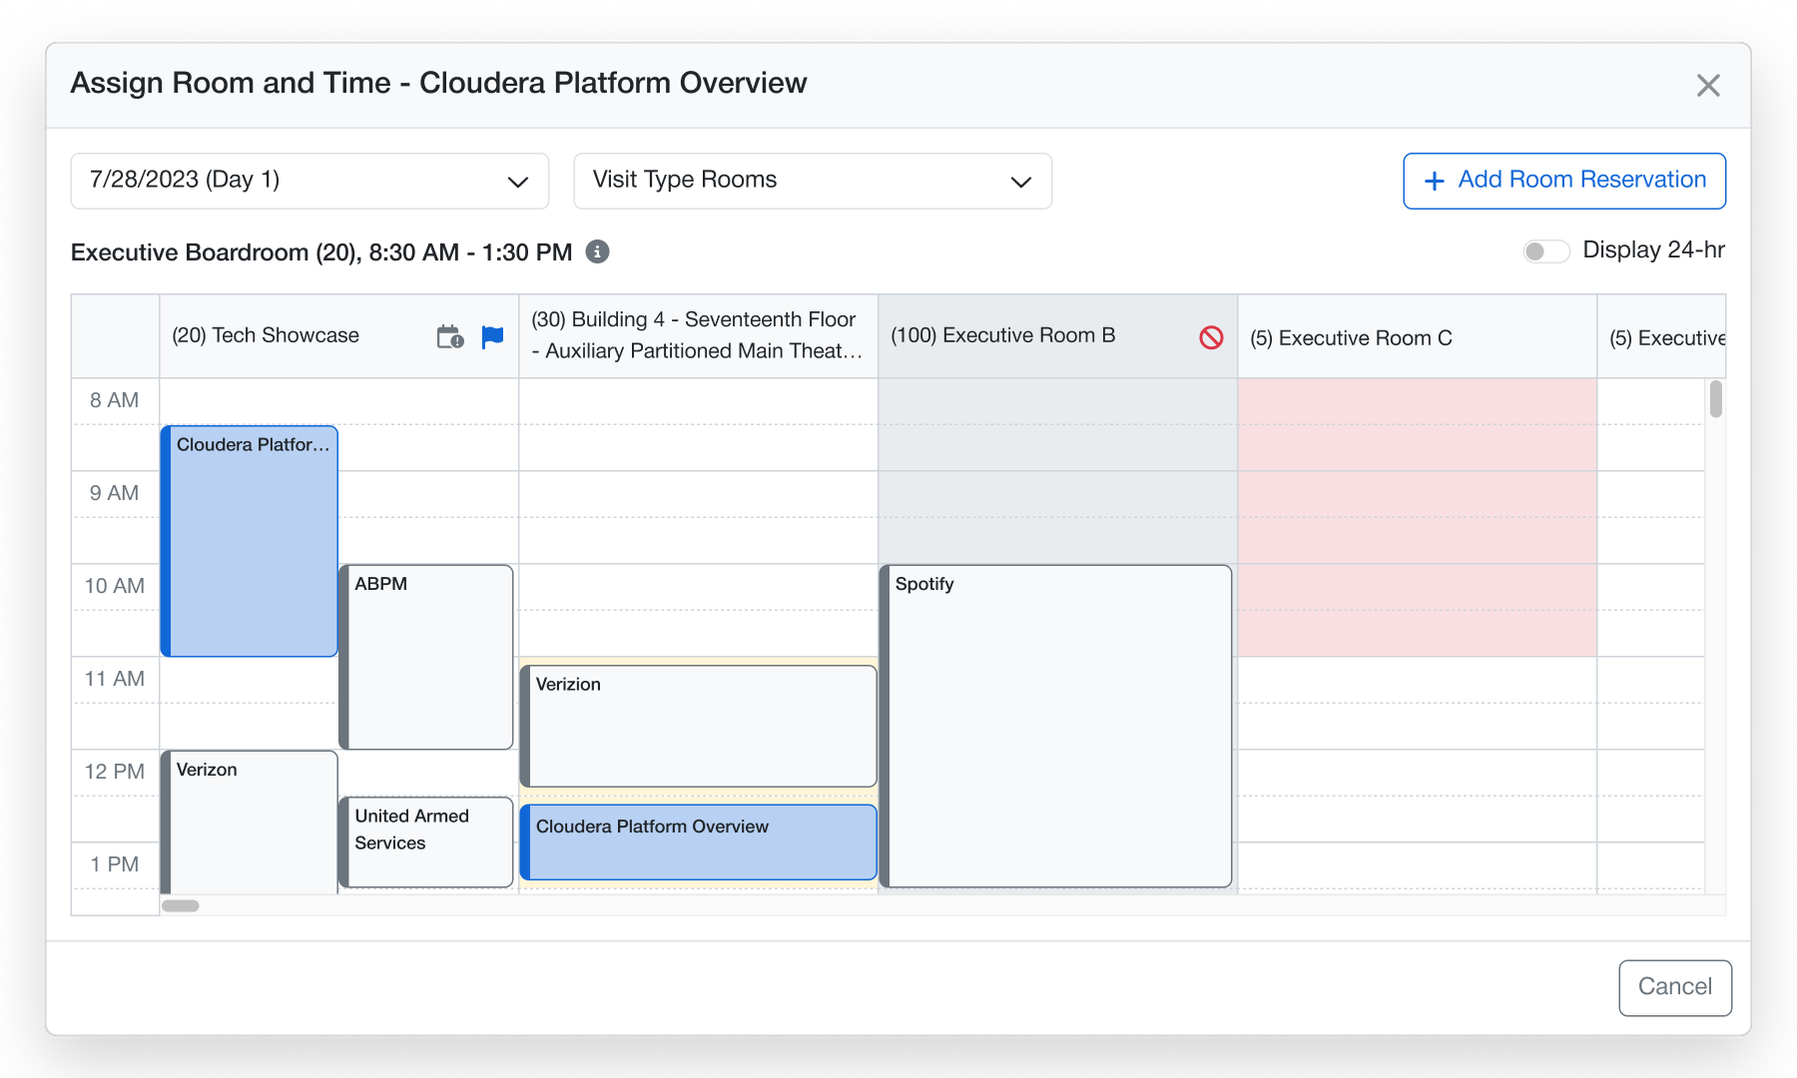Click the blue flag icon on Tech Showcase
Image resolution: width=1797 pixels, height=1078 pixels.
[x=492, y=337]
